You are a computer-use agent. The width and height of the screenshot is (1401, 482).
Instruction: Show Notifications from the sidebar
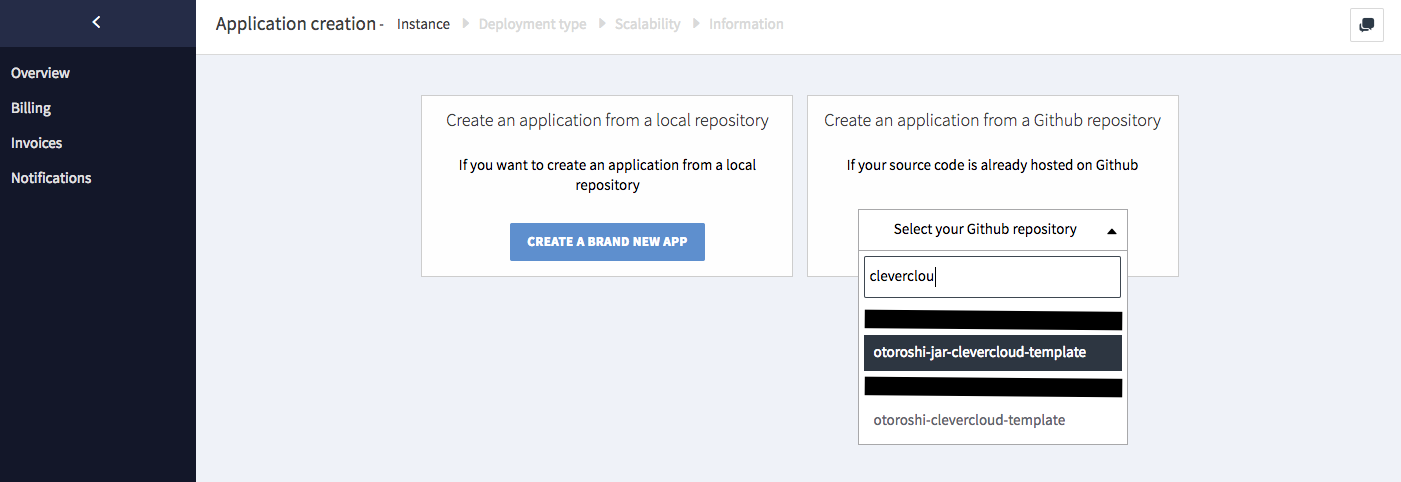coord(51,178)
